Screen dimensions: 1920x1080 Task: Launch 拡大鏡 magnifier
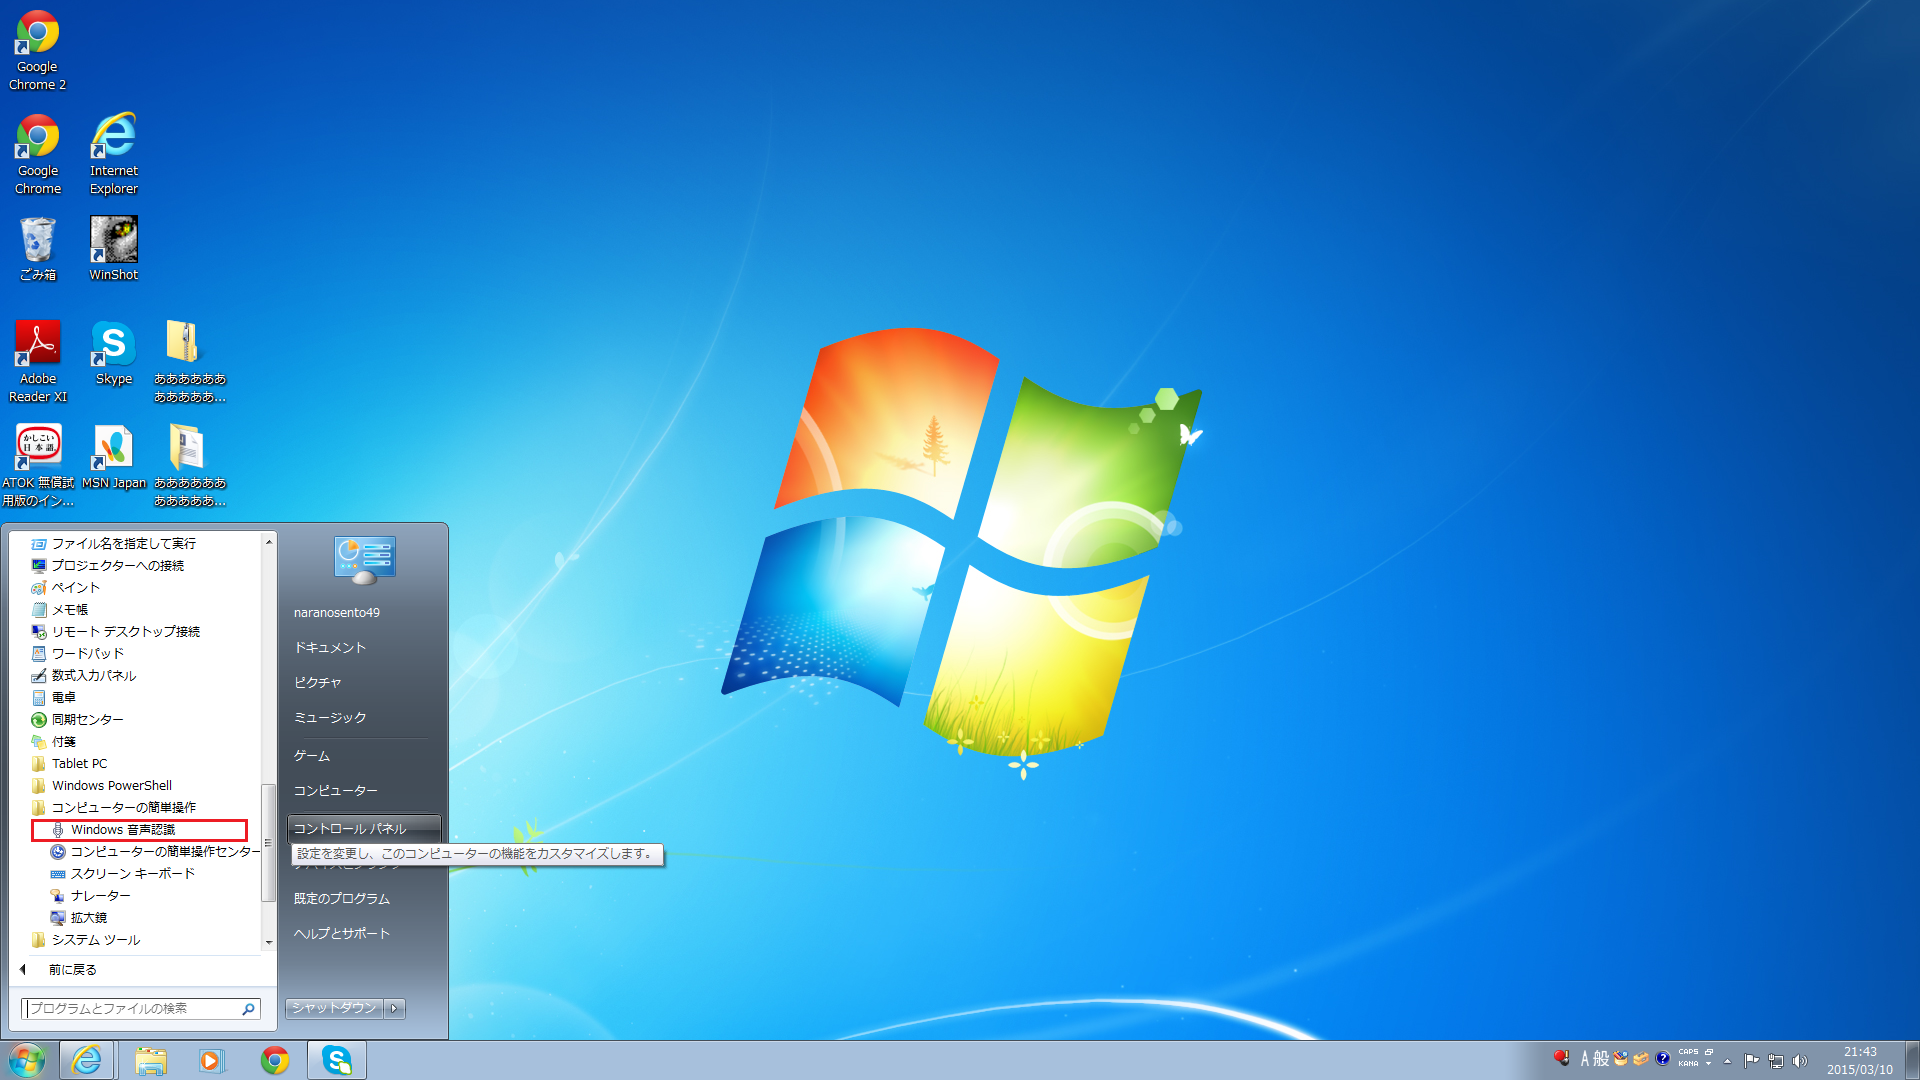[x=79, y=918]
